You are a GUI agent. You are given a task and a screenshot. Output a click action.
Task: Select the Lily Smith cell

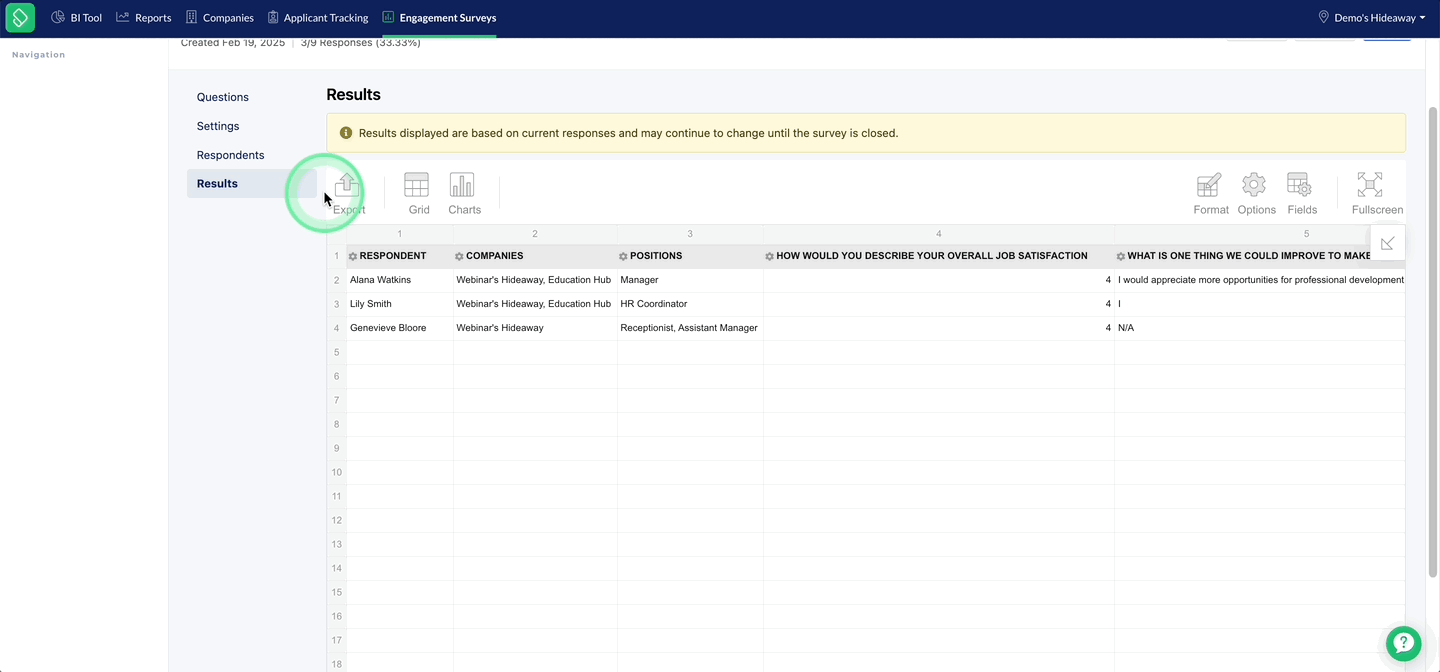click(x=400, y=304)
